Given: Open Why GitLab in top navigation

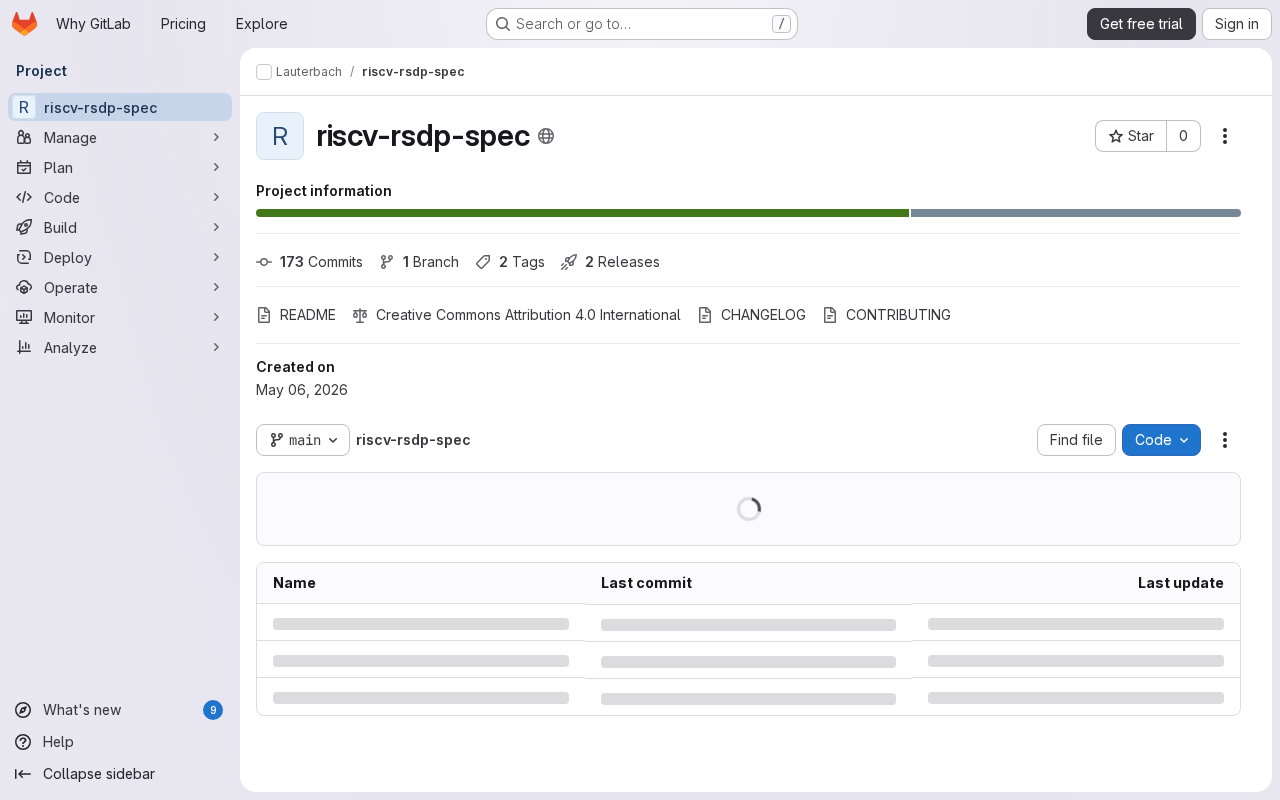Looking at the screenshot, I should [93, 24].
